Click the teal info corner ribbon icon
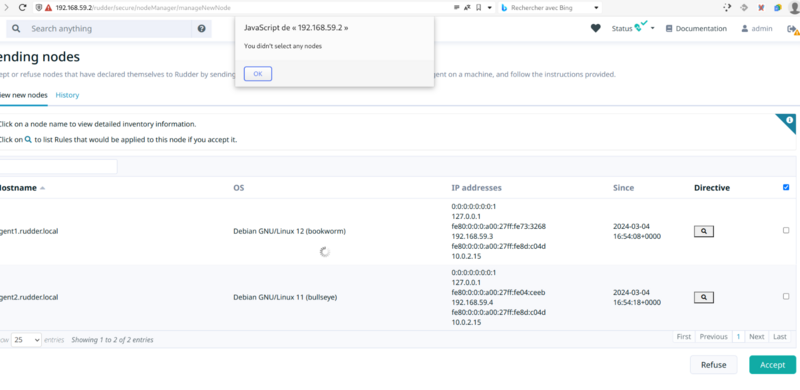Viewport: 800px width, 390px height. tap(789, 120)
